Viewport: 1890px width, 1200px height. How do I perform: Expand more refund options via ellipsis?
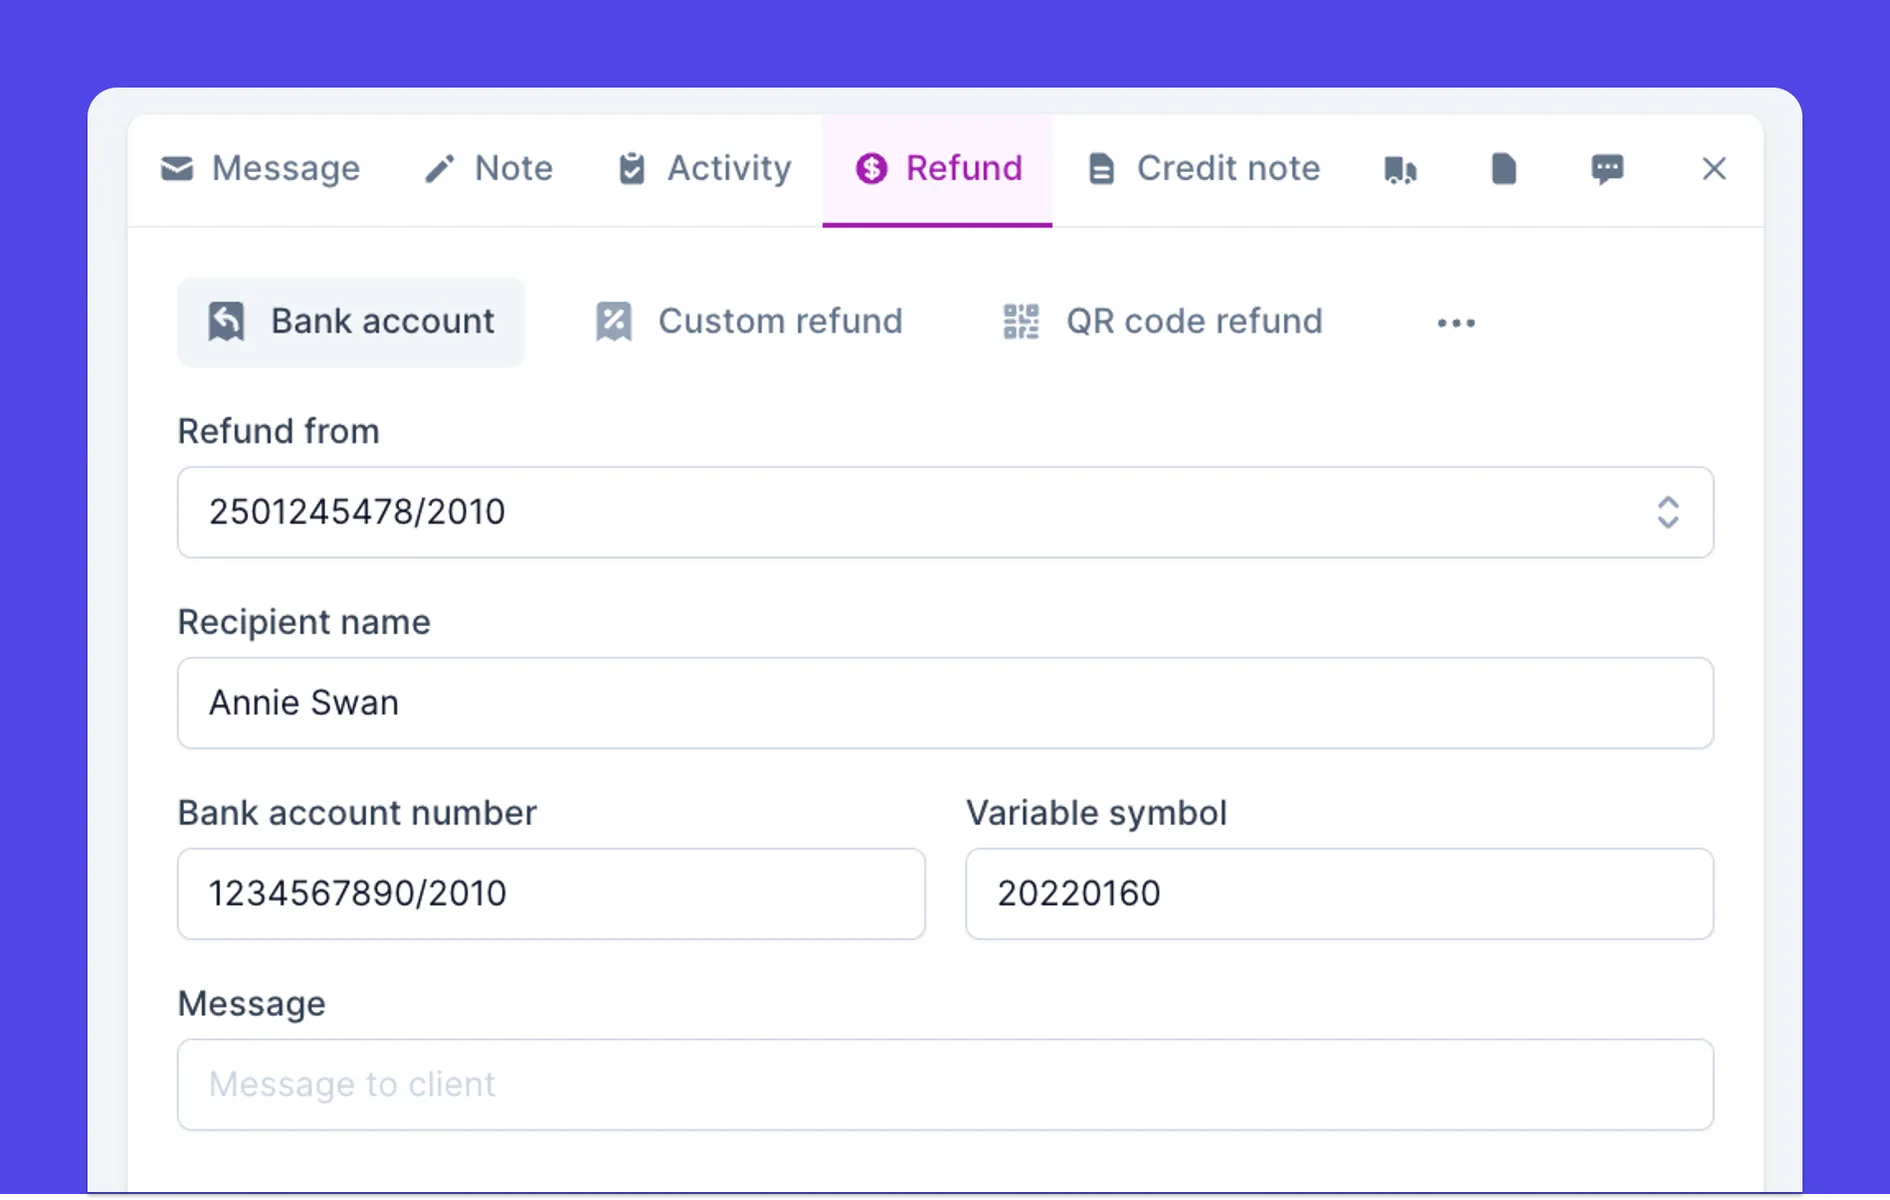click(1456, 321)
